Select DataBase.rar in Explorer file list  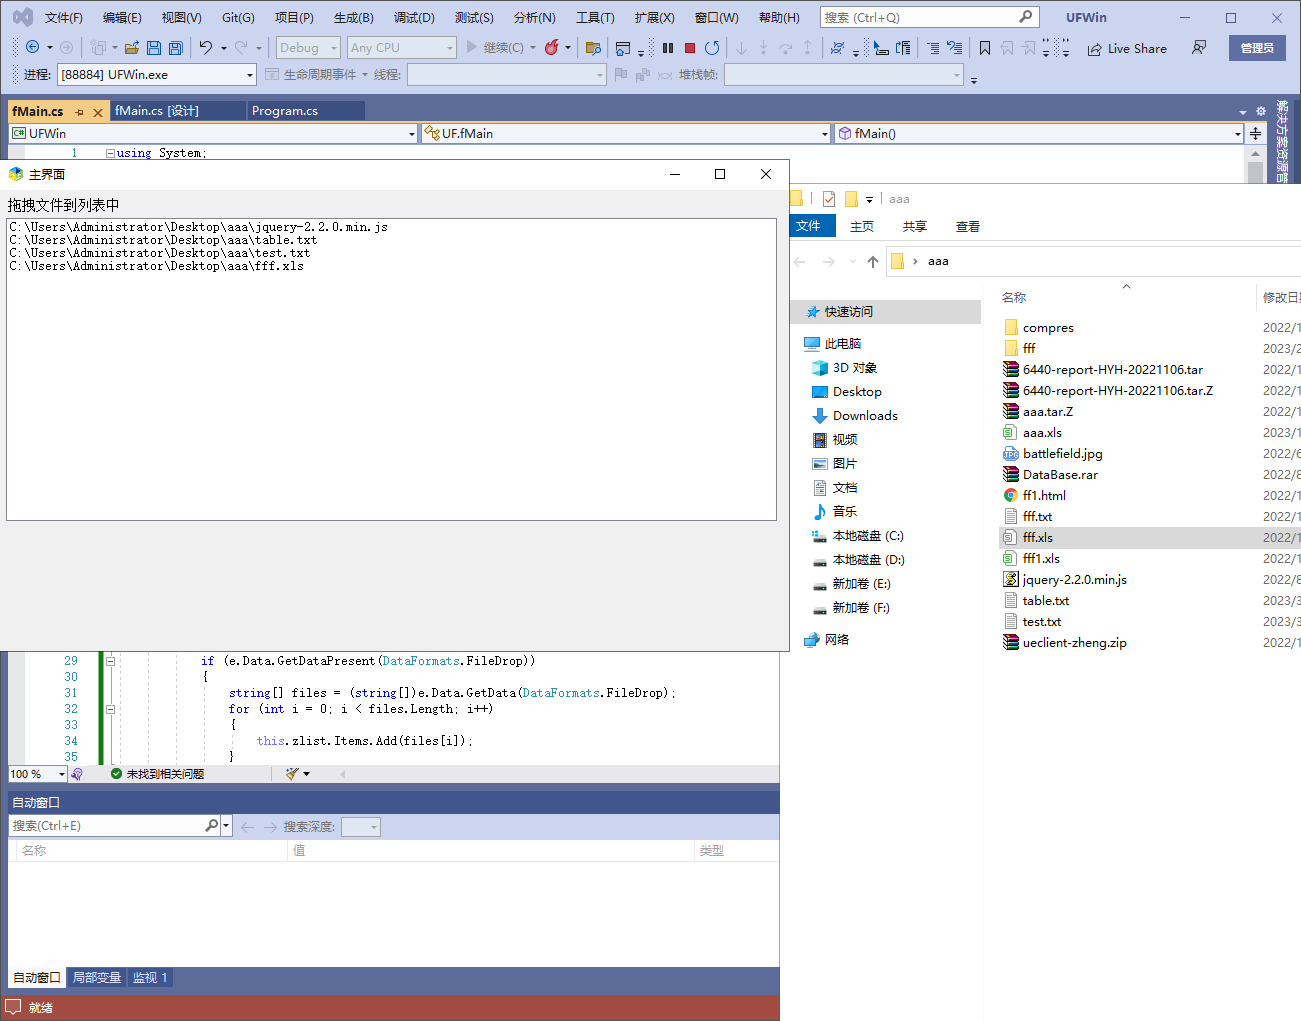[1060, 475]
